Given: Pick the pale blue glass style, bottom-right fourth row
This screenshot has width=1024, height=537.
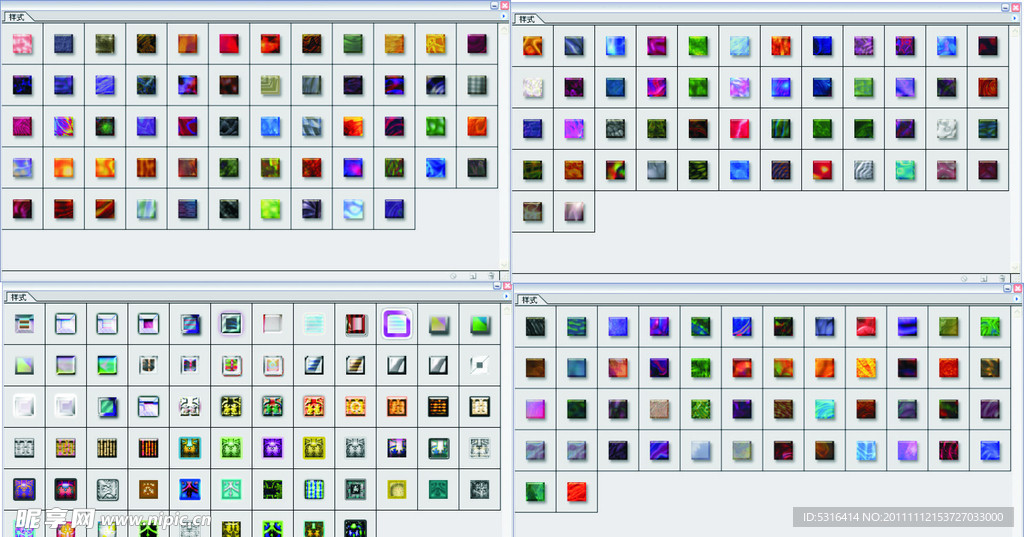Looking at the screenshot, I should coord(700,450).
